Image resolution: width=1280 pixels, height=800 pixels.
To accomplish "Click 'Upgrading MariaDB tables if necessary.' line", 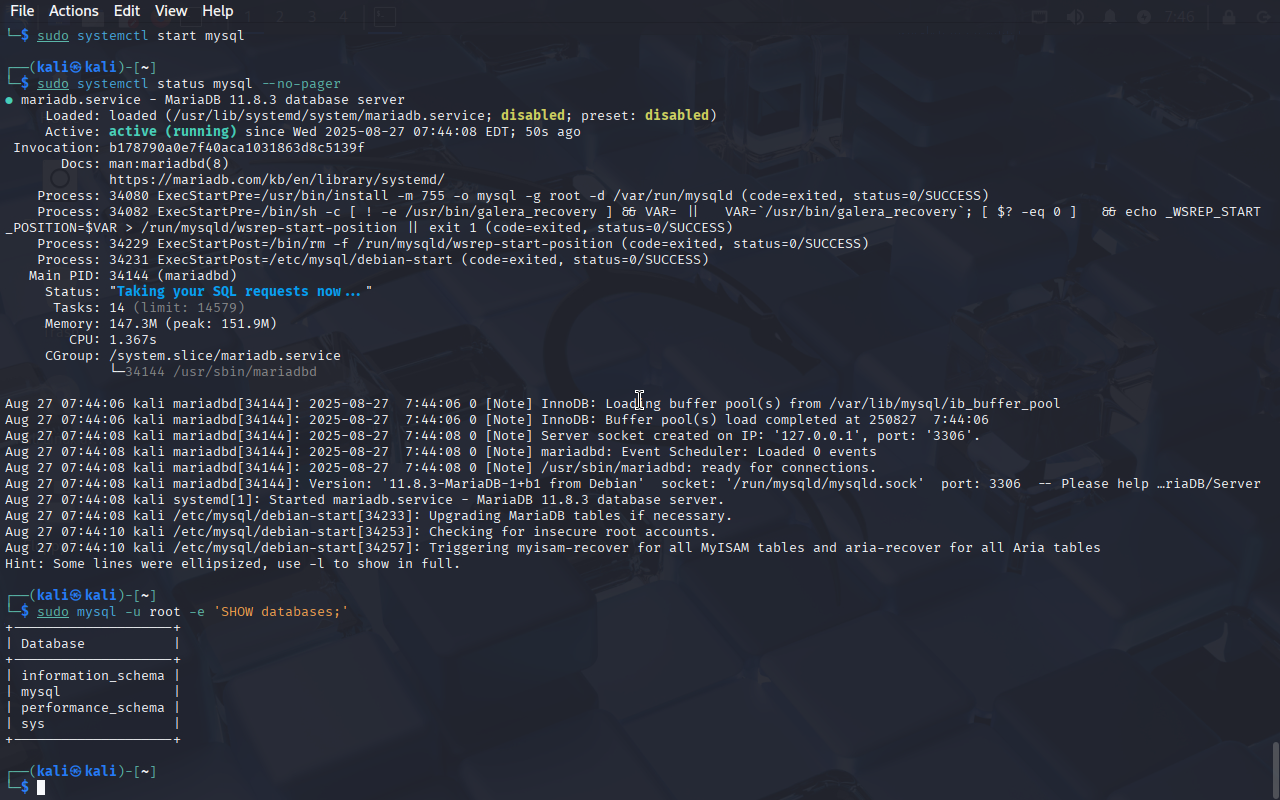I will (369, 516).
